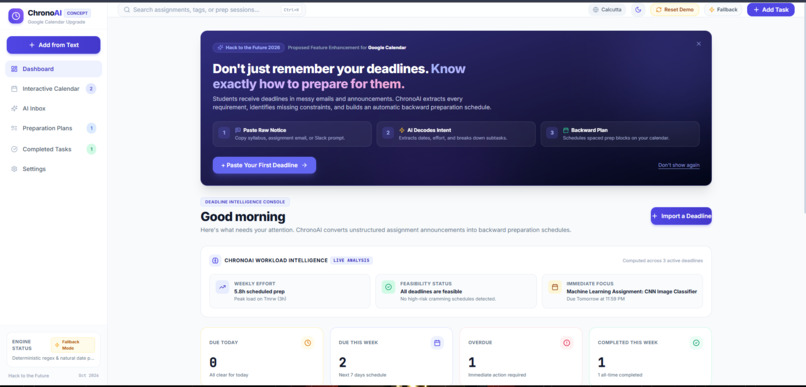Click the Paste Raw Notice step card
Viewport: 806px width, 387px height.
[292, 134]
